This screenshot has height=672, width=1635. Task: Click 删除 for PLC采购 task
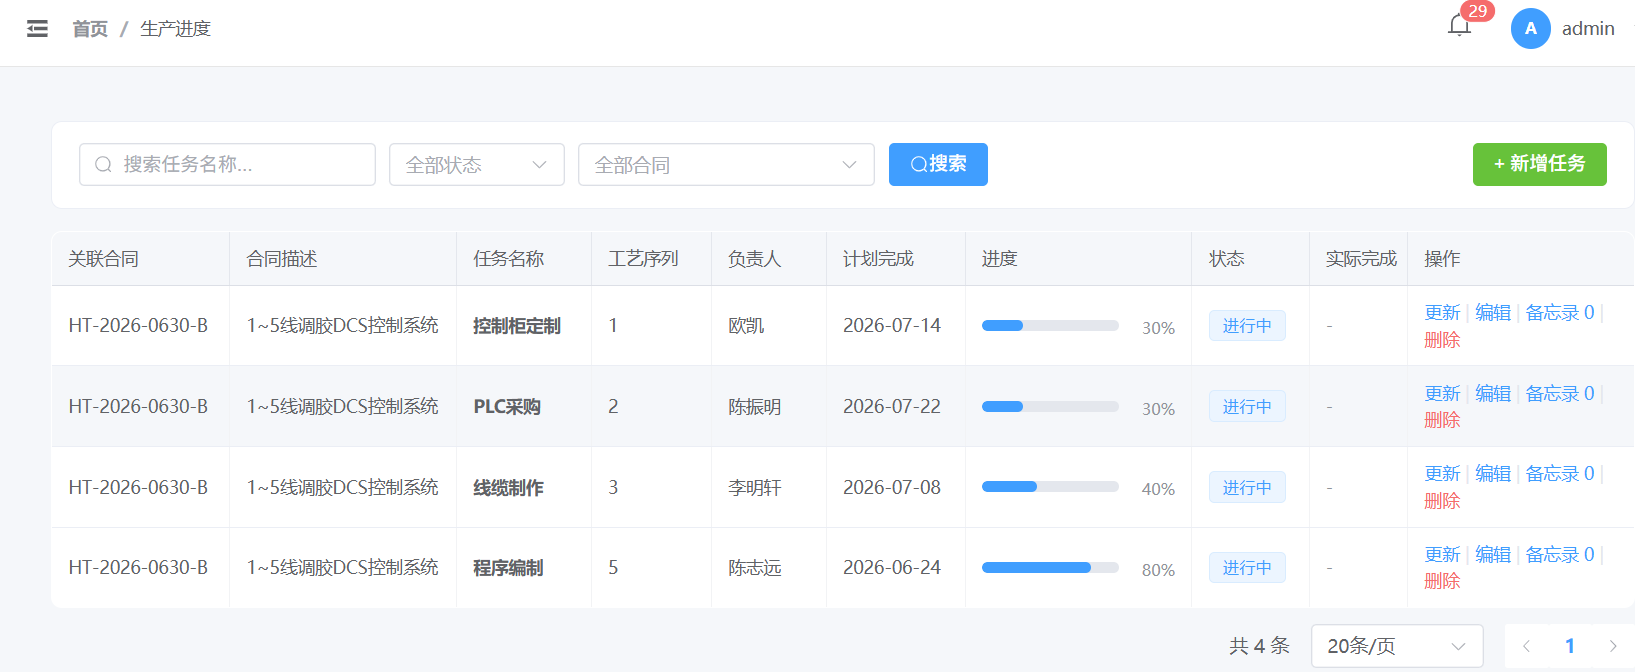click(1442, 420)
